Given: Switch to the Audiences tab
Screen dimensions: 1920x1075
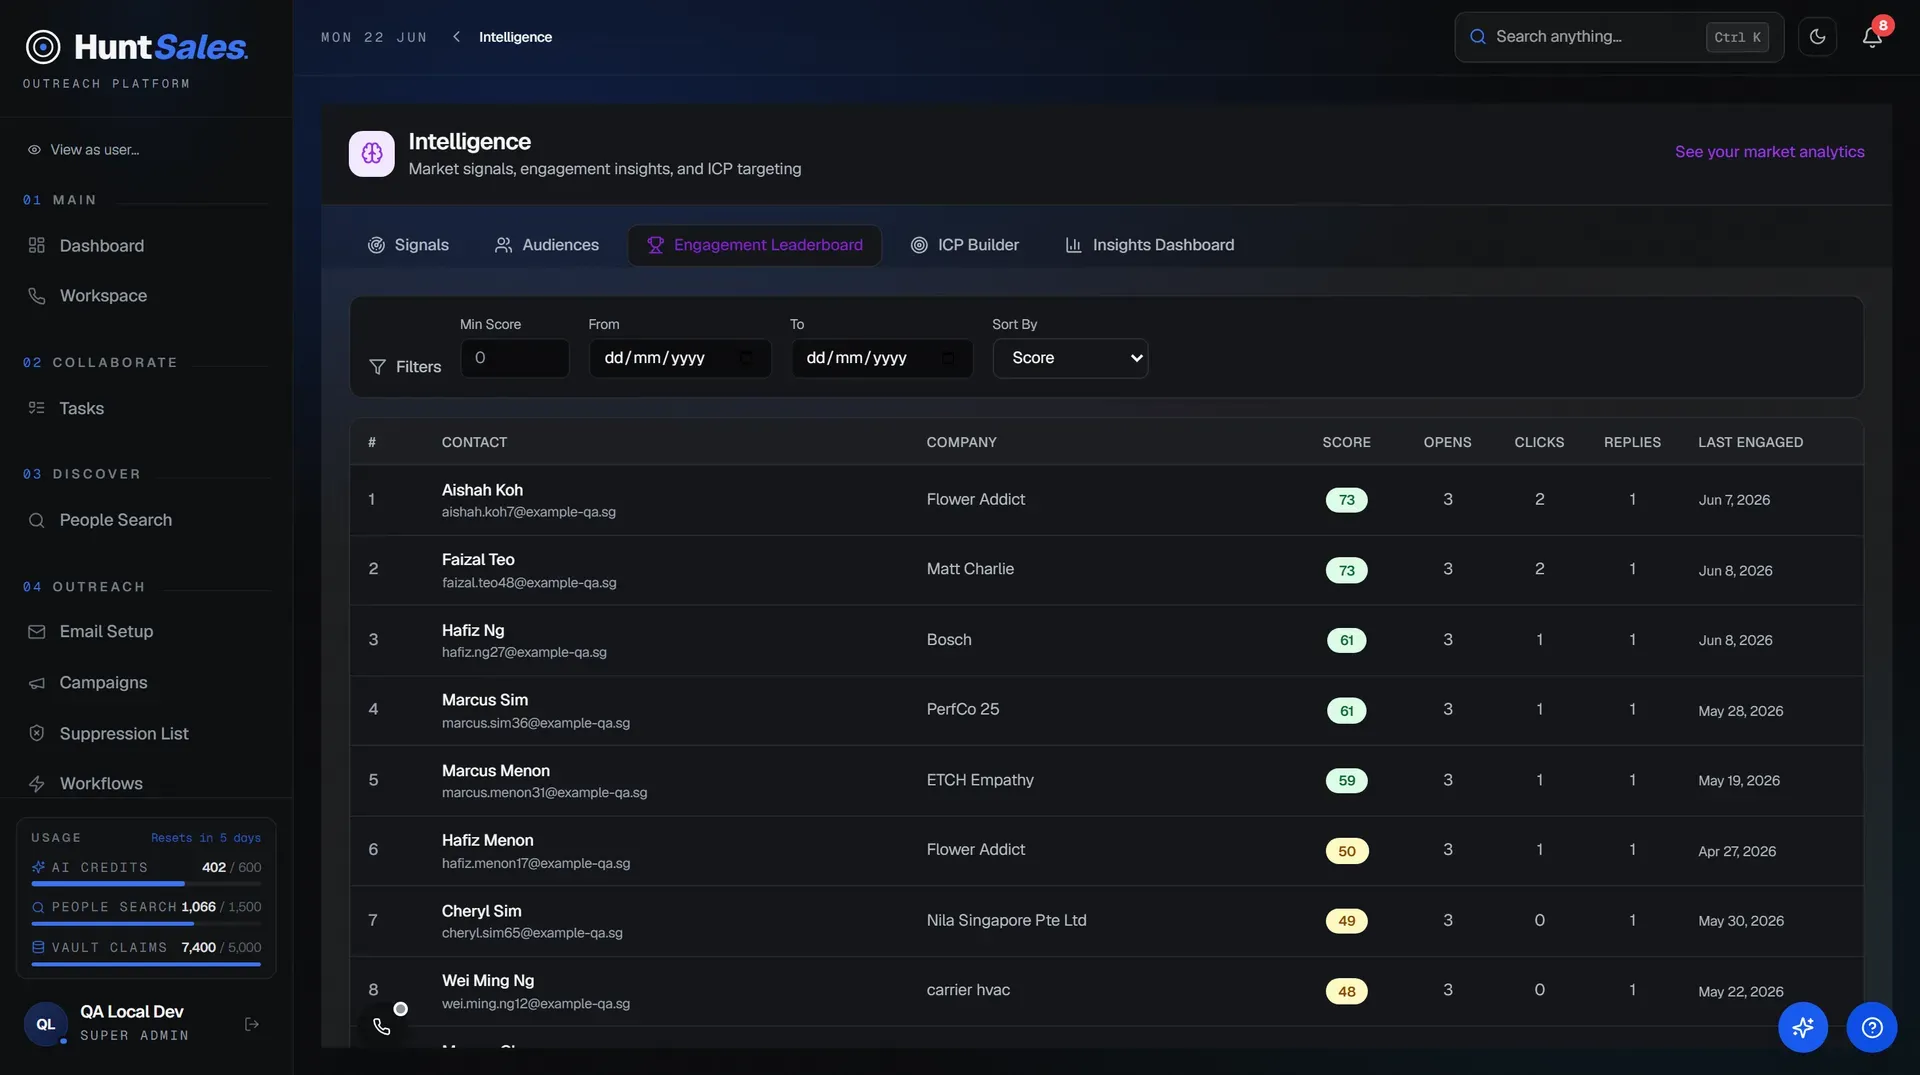Looking at the screenshot, I should [x=547, y=245].
